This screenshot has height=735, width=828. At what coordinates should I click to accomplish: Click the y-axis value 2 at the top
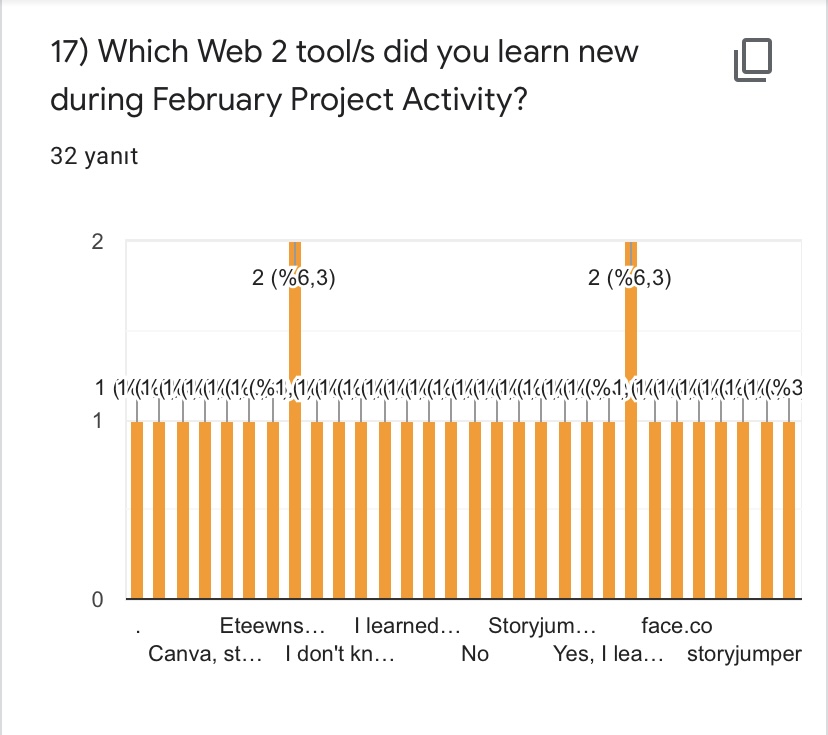pyautogui.click(x=97, y=242)
